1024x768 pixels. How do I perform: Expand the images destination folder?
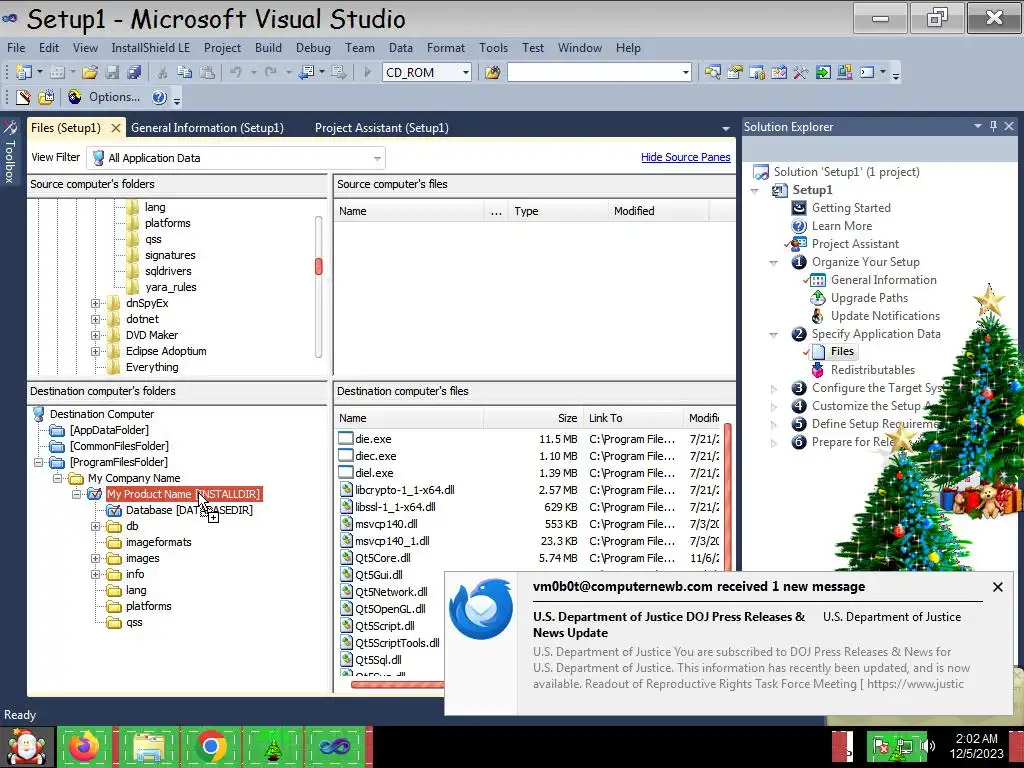[x=95, y=558]
